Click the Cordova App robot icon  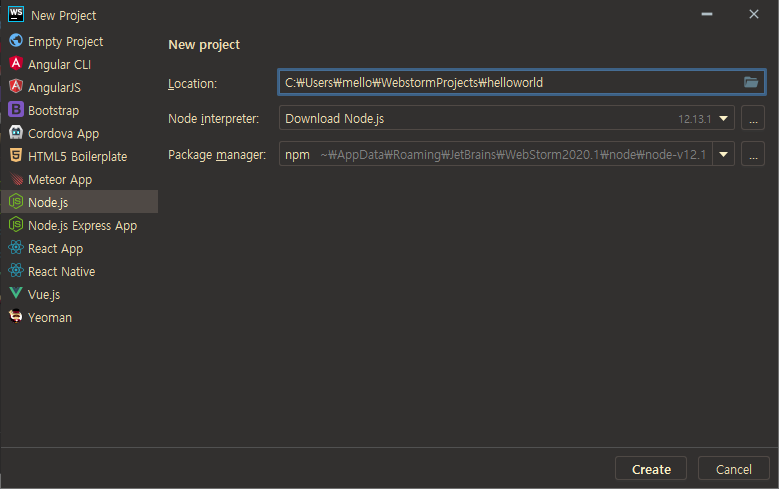point(16,132)
